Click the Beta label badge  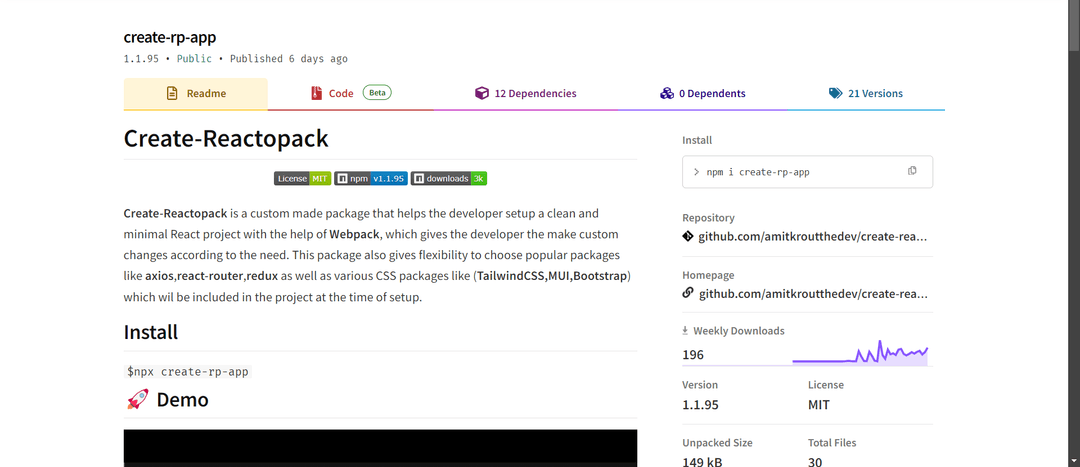point(377,92)
